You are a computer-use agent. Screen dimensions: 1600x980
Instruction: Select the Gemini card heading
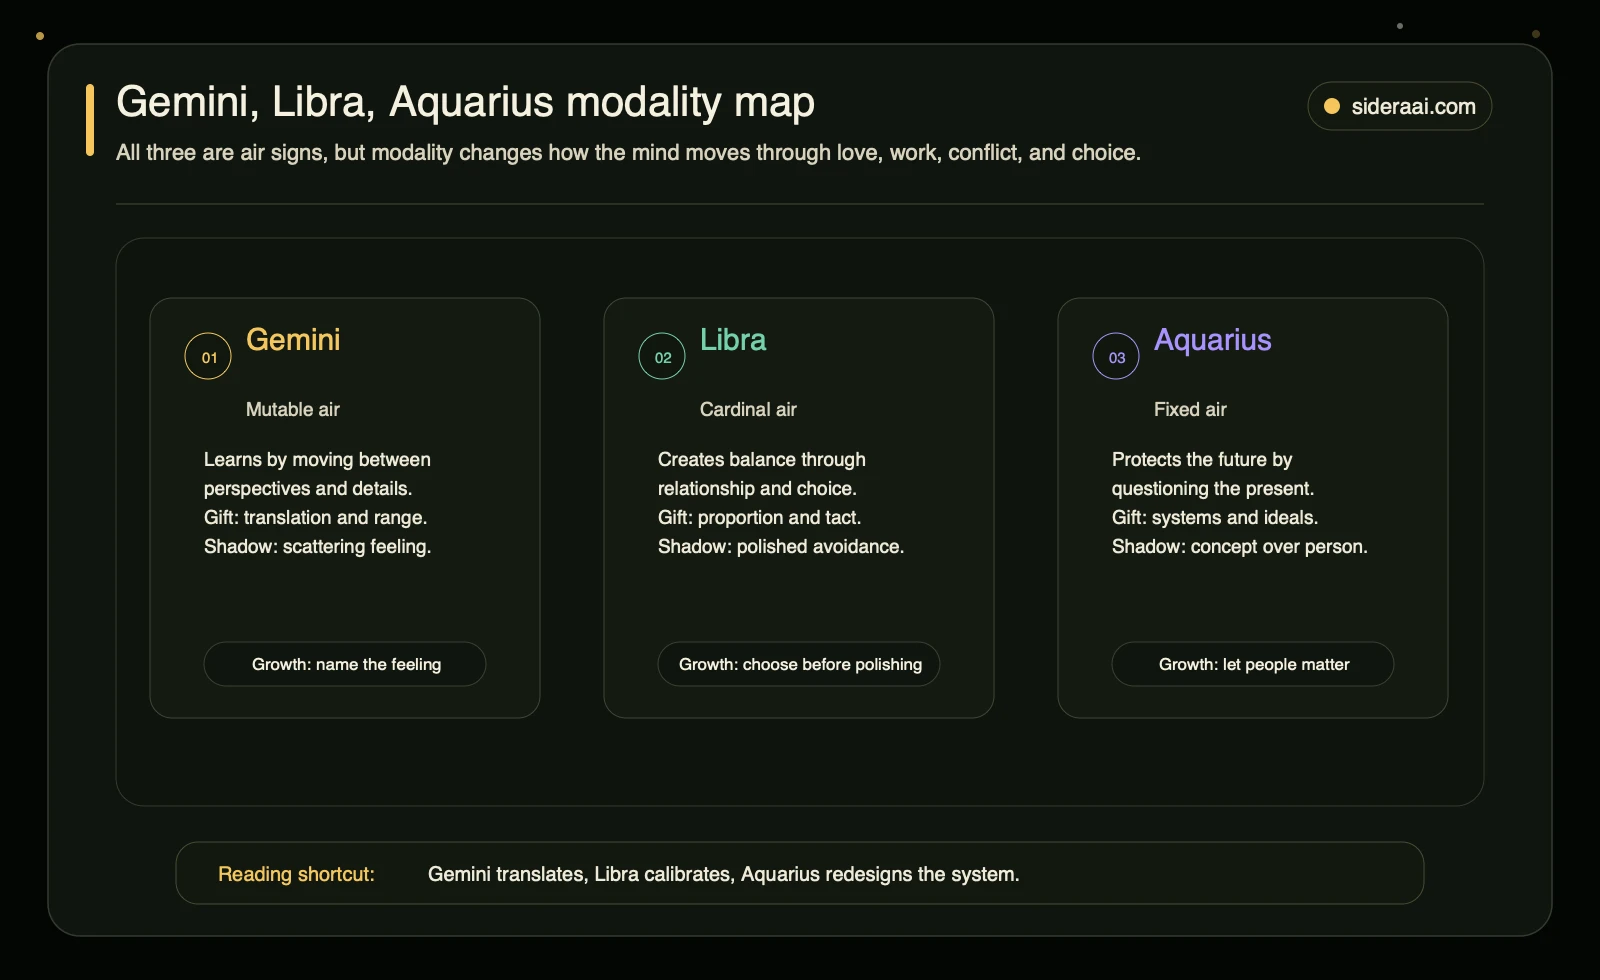pyautogui.click(x=293, y=340)
